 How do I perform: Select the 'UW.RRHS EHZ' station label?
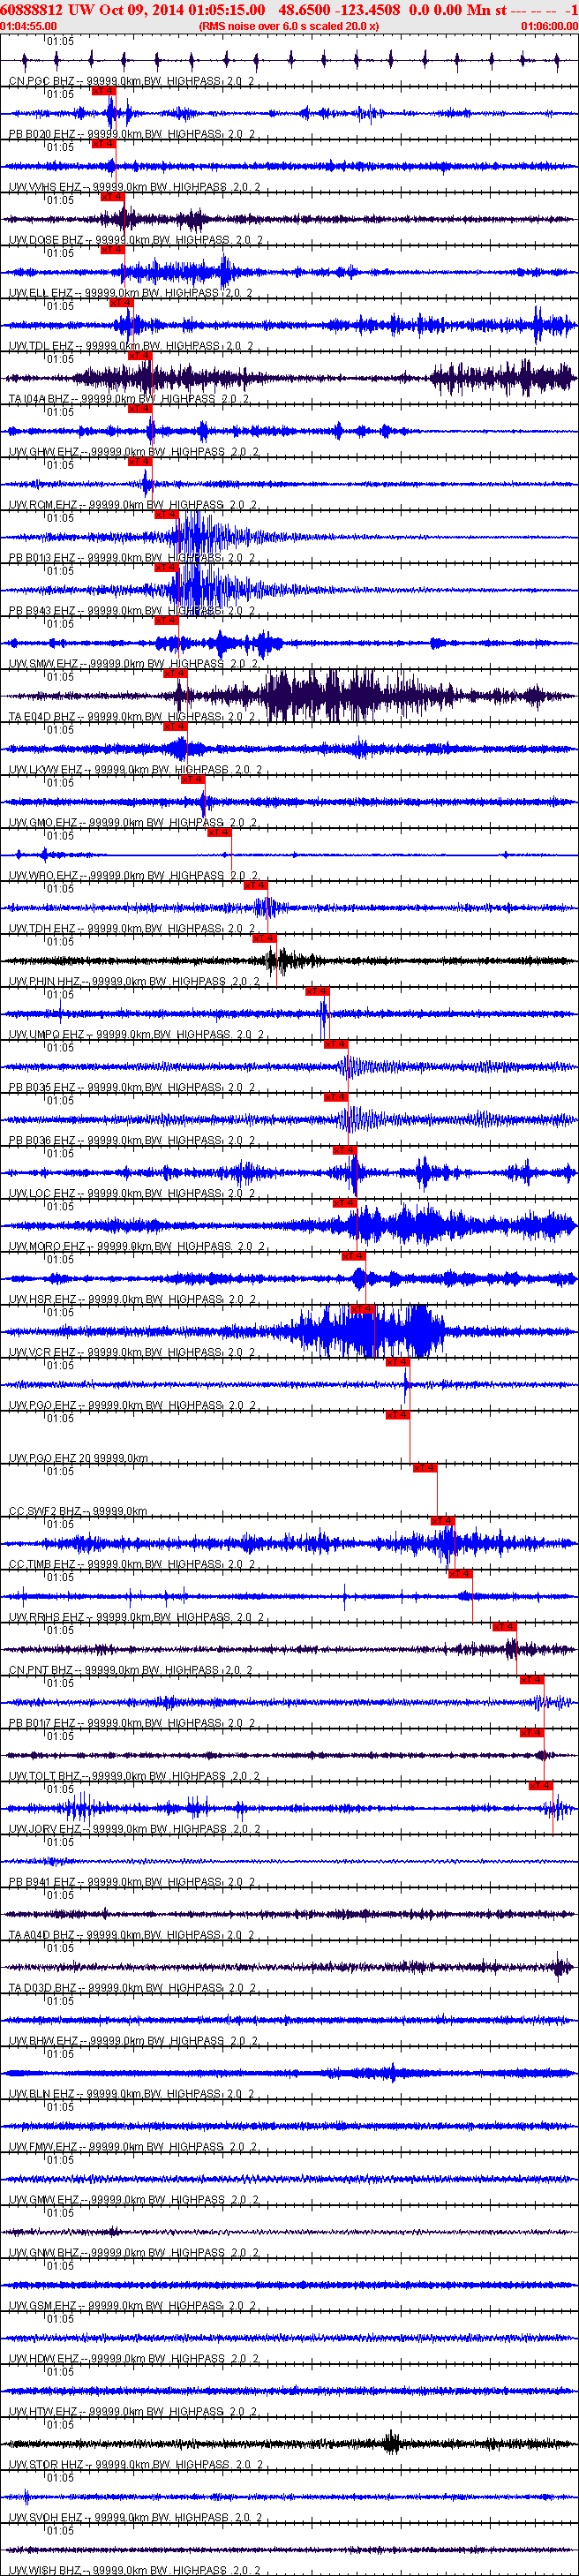47,1618
